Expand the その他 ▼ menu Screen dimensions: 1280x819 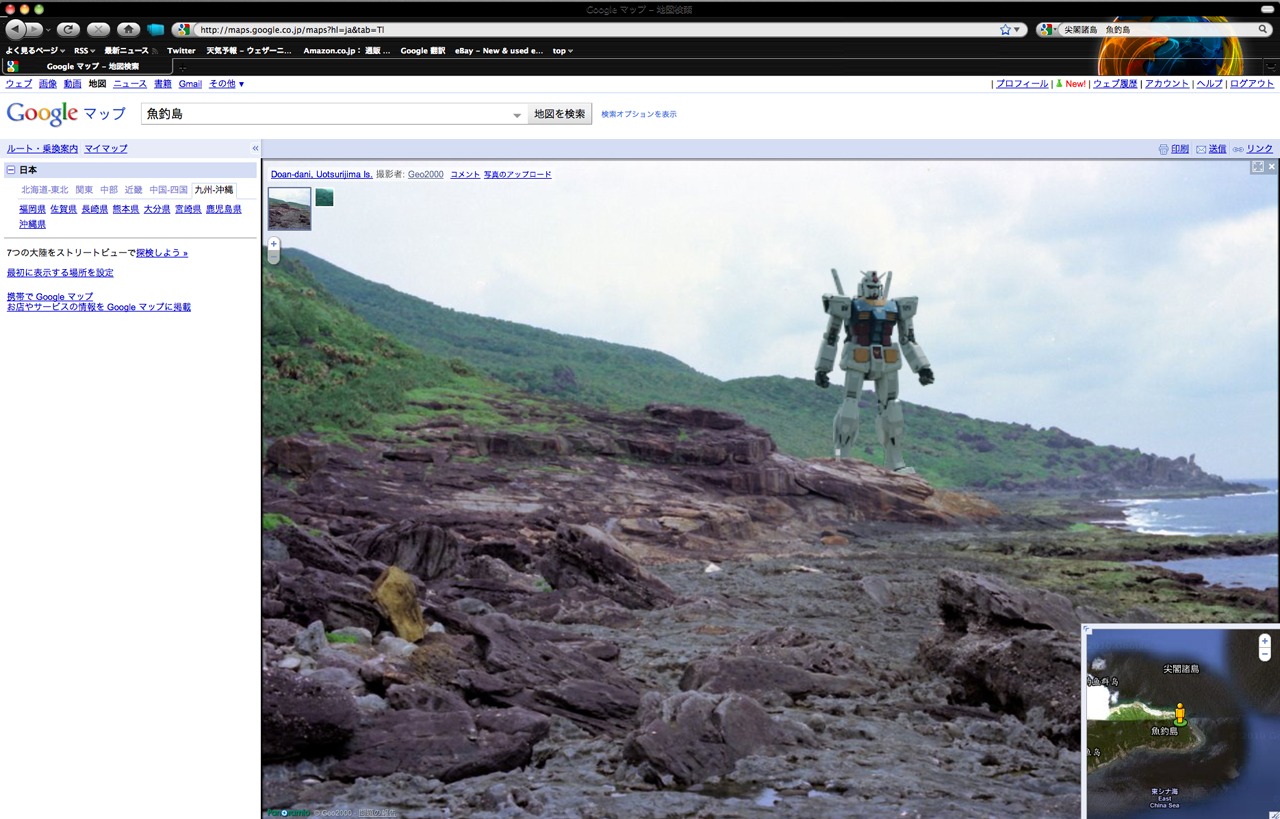(227, 84)
